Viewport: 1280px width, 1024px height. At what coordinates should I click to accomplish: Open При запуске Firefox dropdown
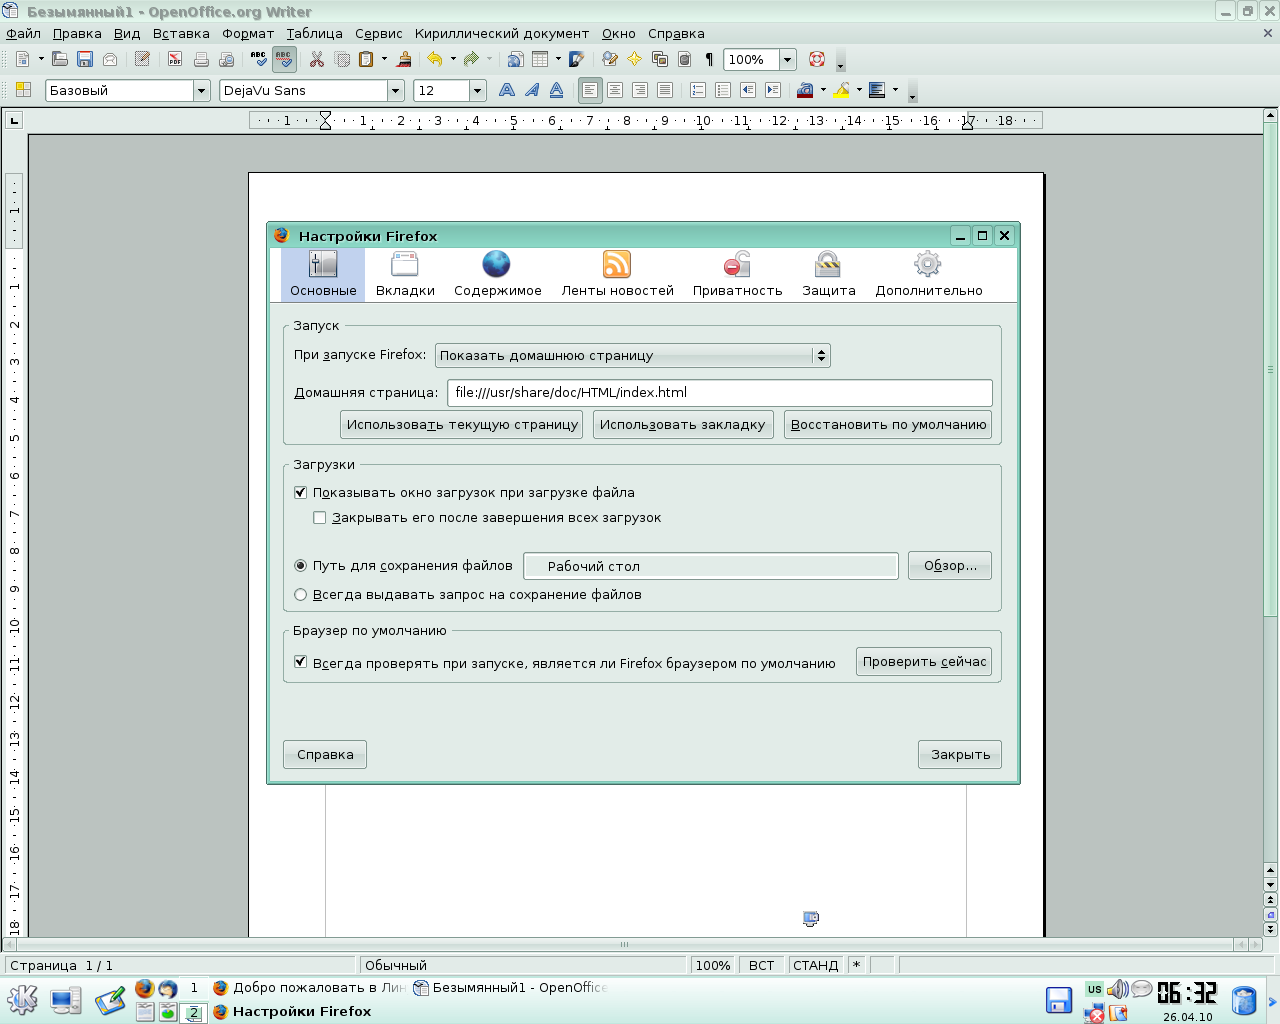click(x=633, y=356)
